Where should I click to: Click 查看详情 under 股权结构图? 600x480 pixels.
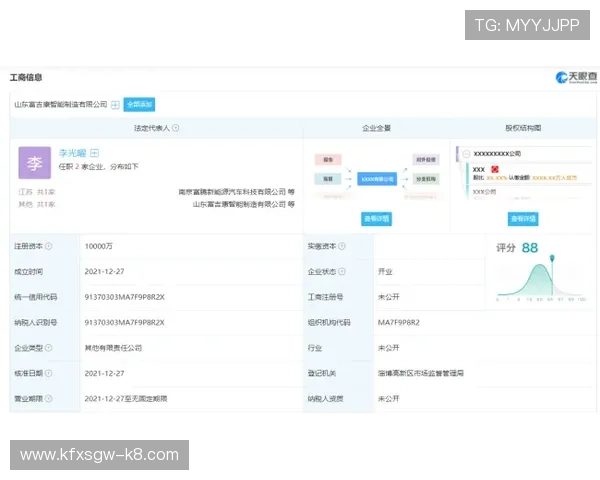tap(523, 219)
